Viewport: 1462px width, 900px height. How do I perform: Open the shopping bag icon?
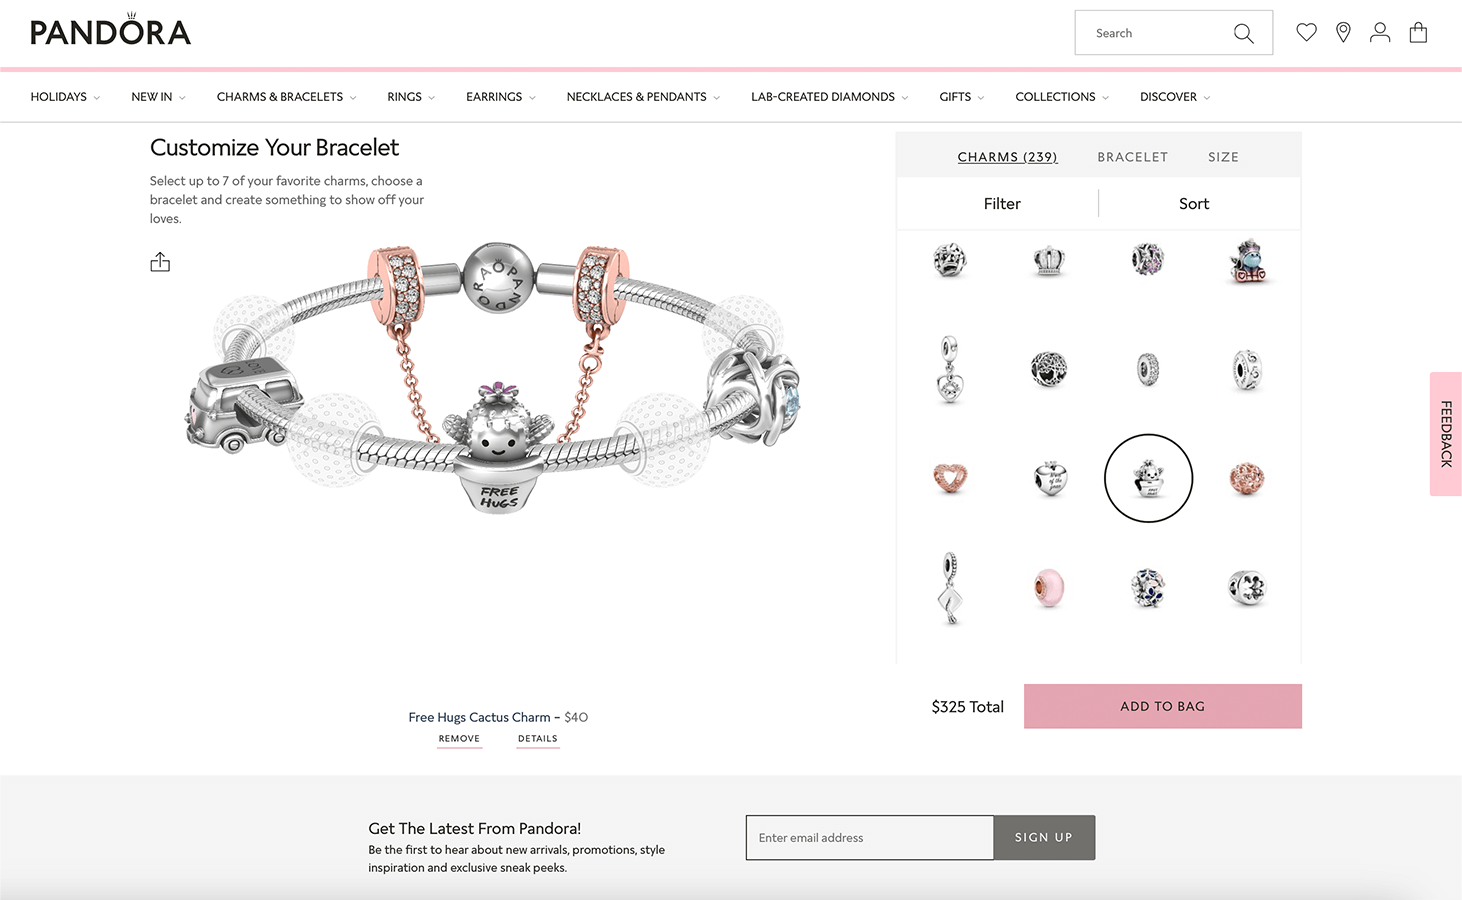pos(1418,32)
